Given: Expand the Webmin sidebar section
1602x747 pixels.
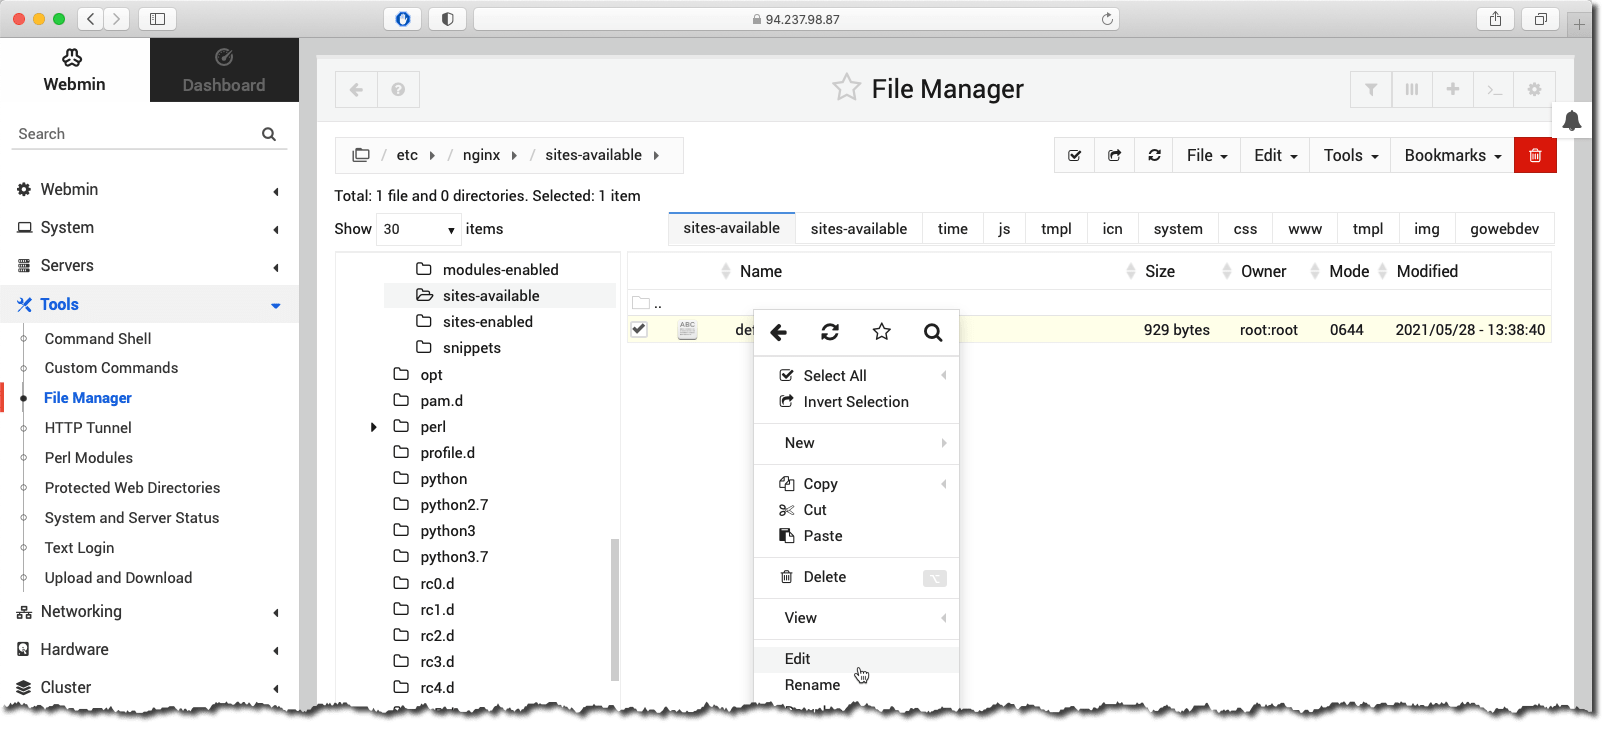Looking at the screenshot, I should coord(150,190).
